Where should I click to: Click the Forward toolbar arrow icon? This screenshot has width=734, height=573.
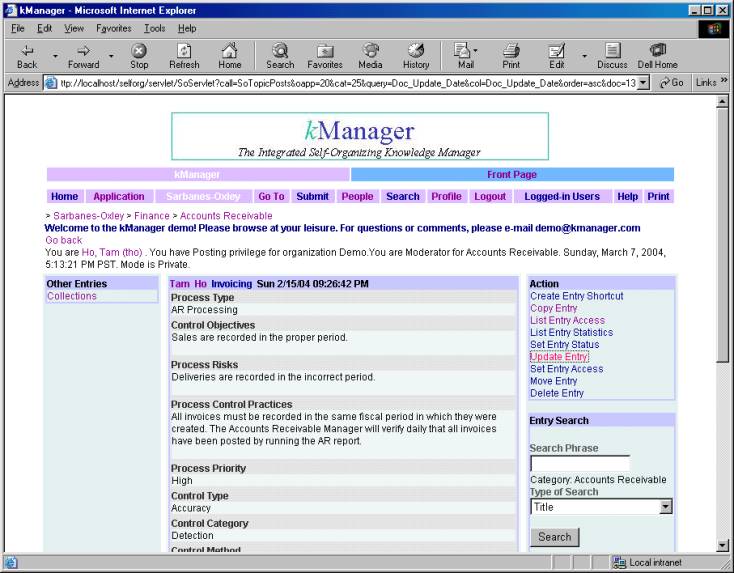click(x=83, y=51)
